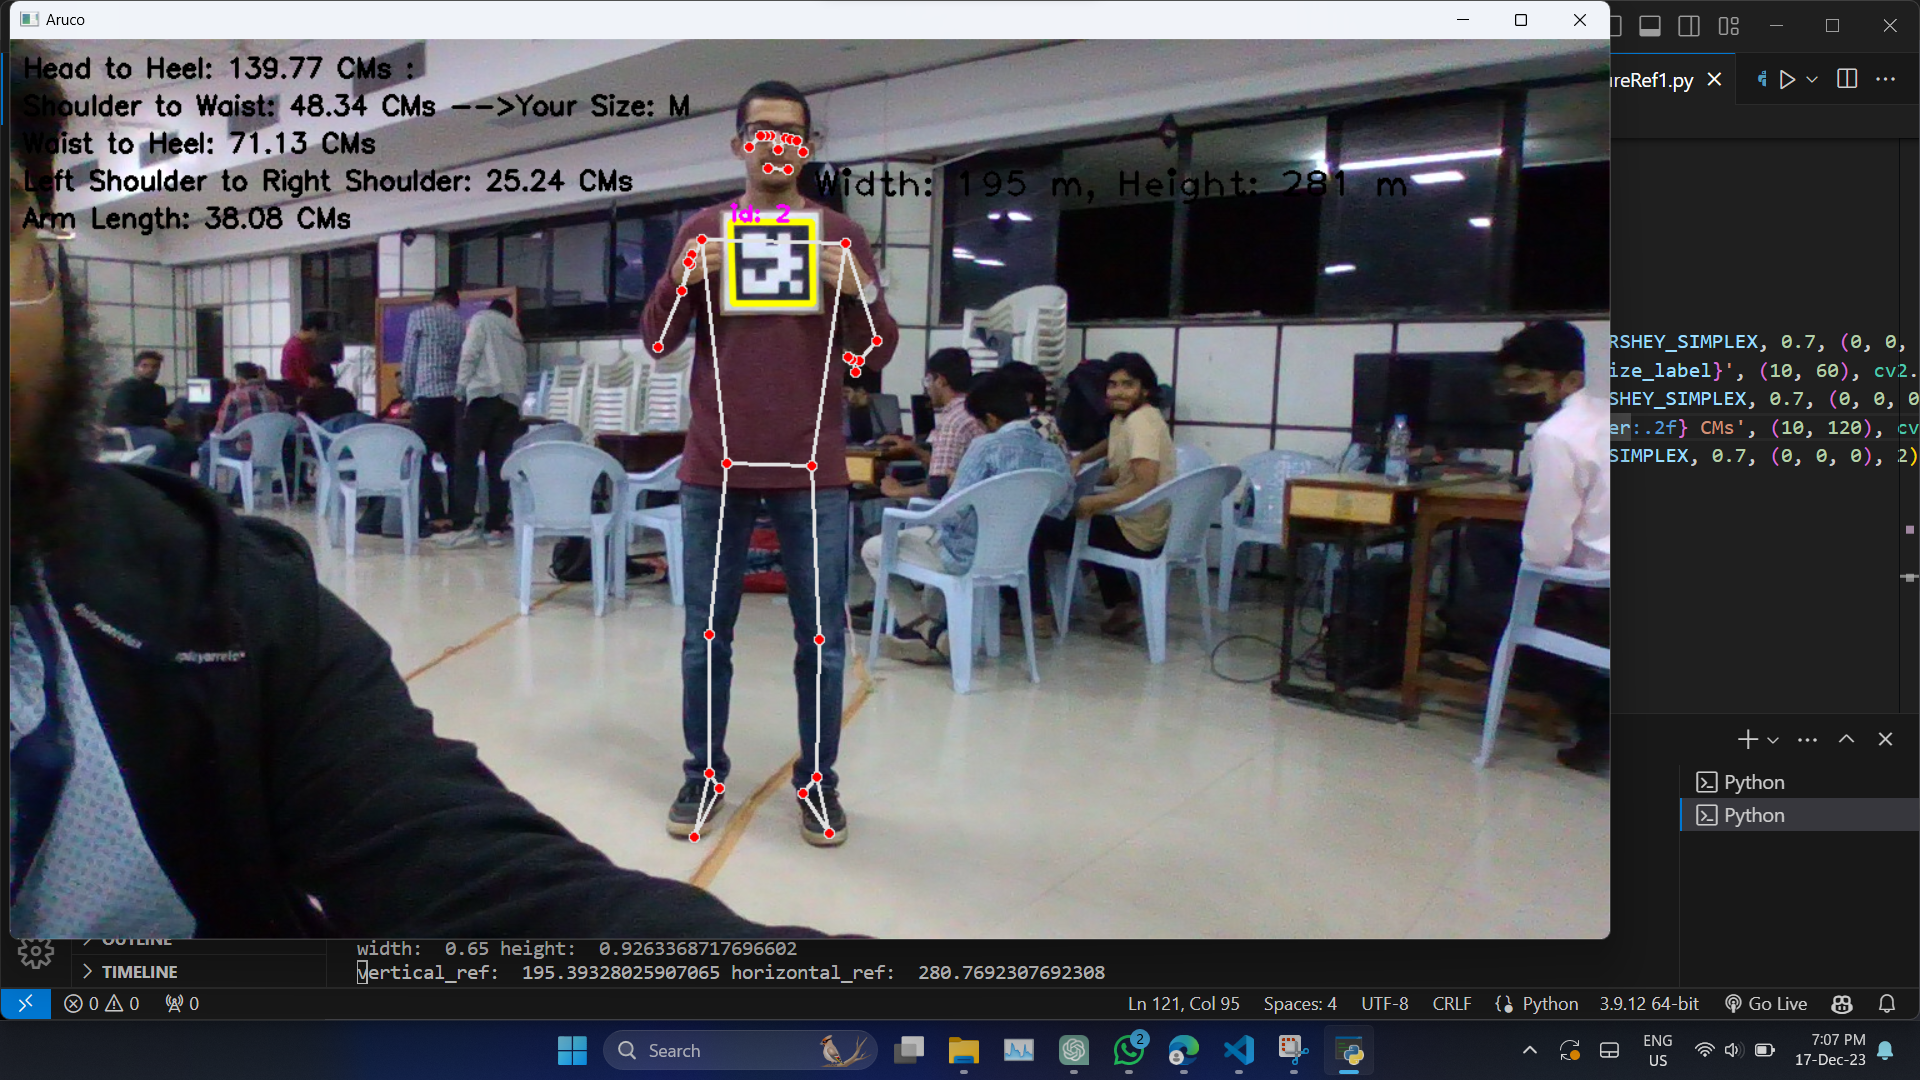Open the notifications bell in status bar
Image resolution: width=1920 pixels, height=1080 pixels.
click(1886, 1003)
